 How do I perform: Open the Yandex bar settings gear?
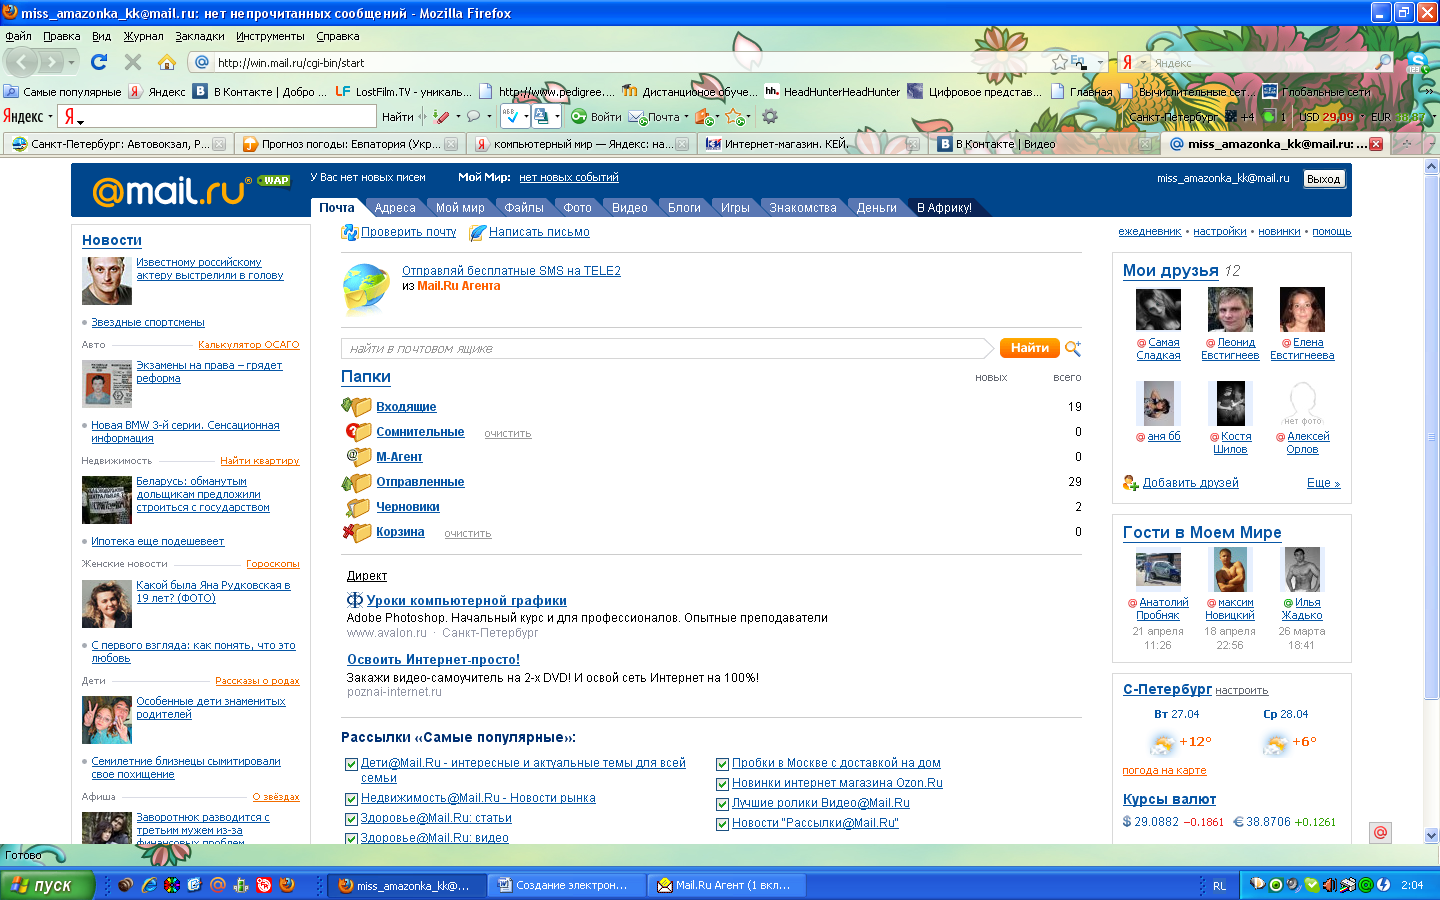[x=769, y=117]
